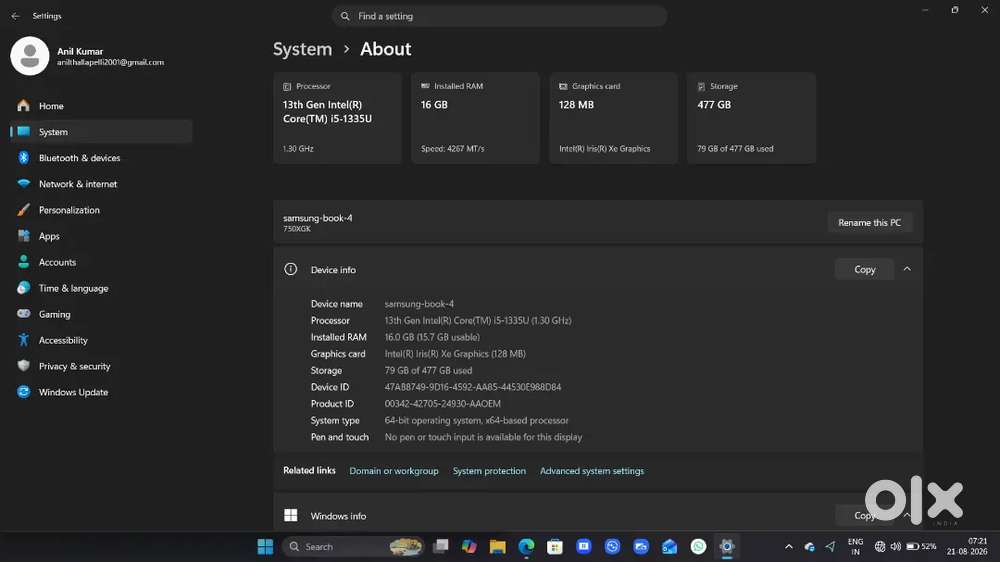1000x562 pixels.
Task: Open System protection link
Action: click(489, 471)
